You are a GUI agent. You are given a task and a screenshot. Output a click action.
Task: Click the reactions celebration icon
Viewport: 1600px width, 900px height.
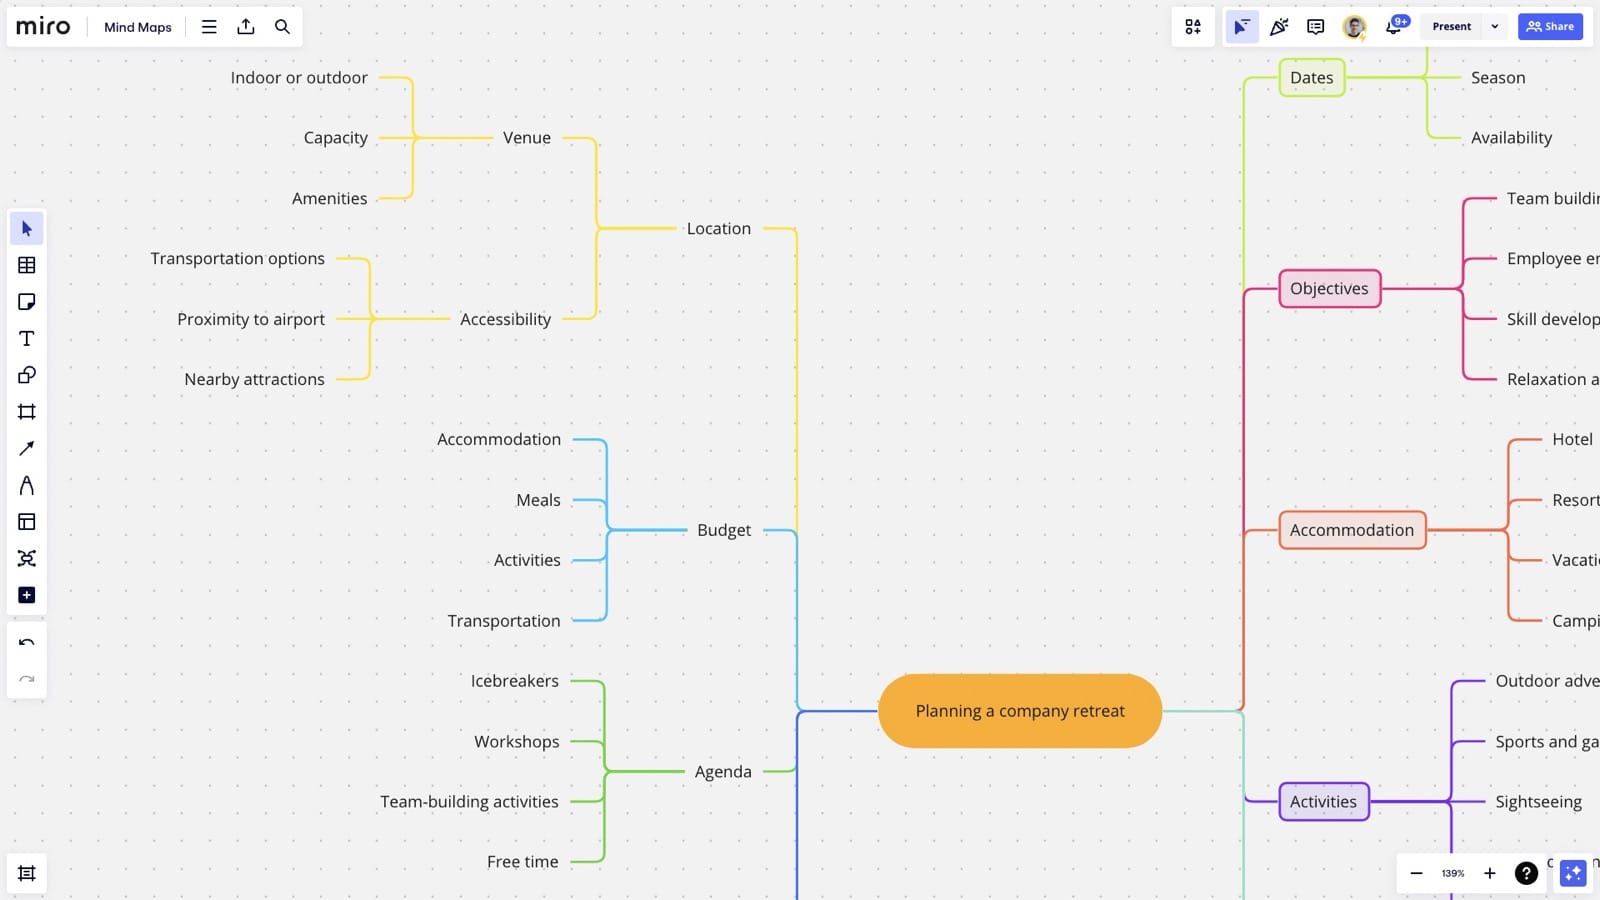click(x=1279, y=27)
